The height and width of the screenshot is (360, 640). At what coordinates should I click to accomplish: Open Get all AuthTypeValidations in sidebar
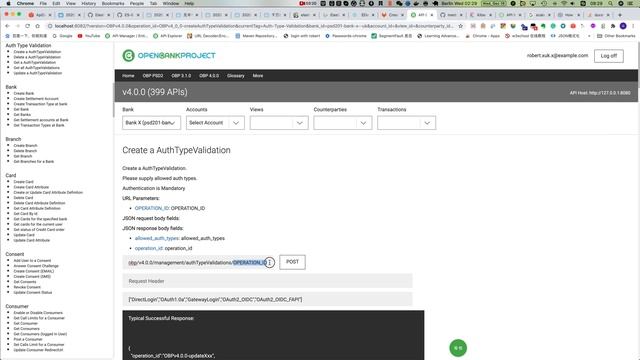click(x=36, y=68)
